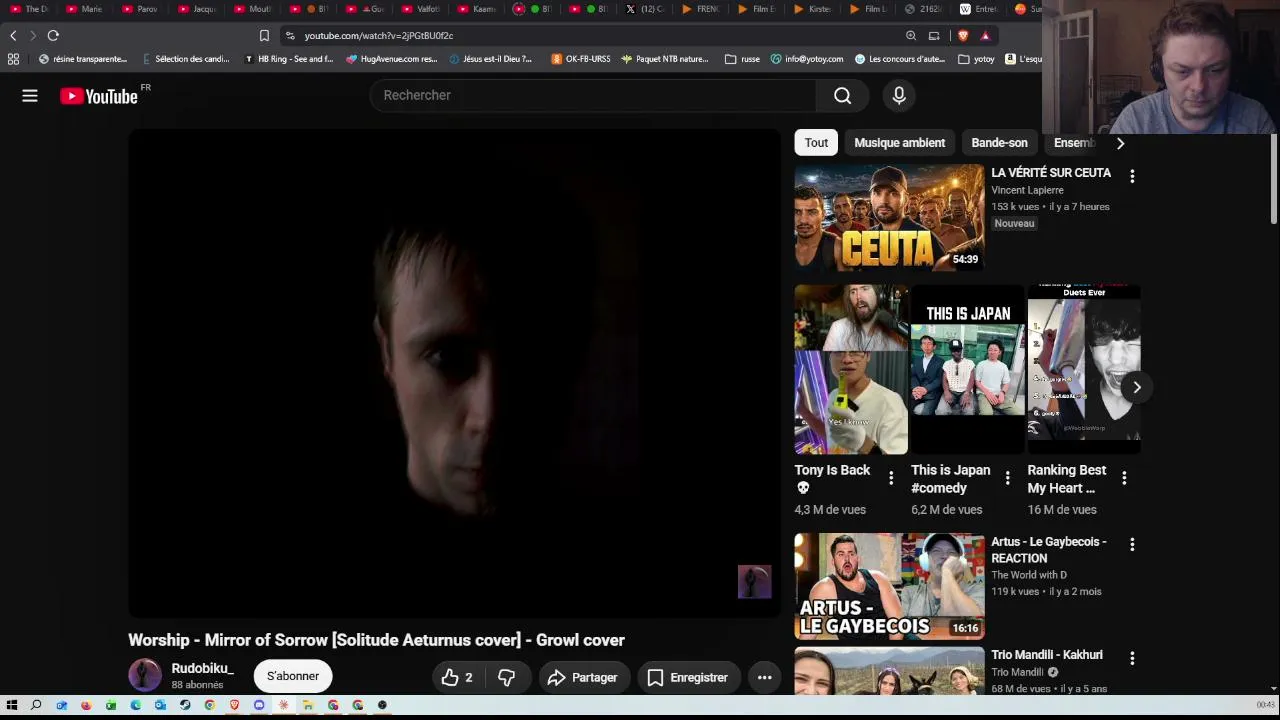Screen dimensions: 1280x720
Task: Show more filter chips with arrow
Action: point(1120,143)
